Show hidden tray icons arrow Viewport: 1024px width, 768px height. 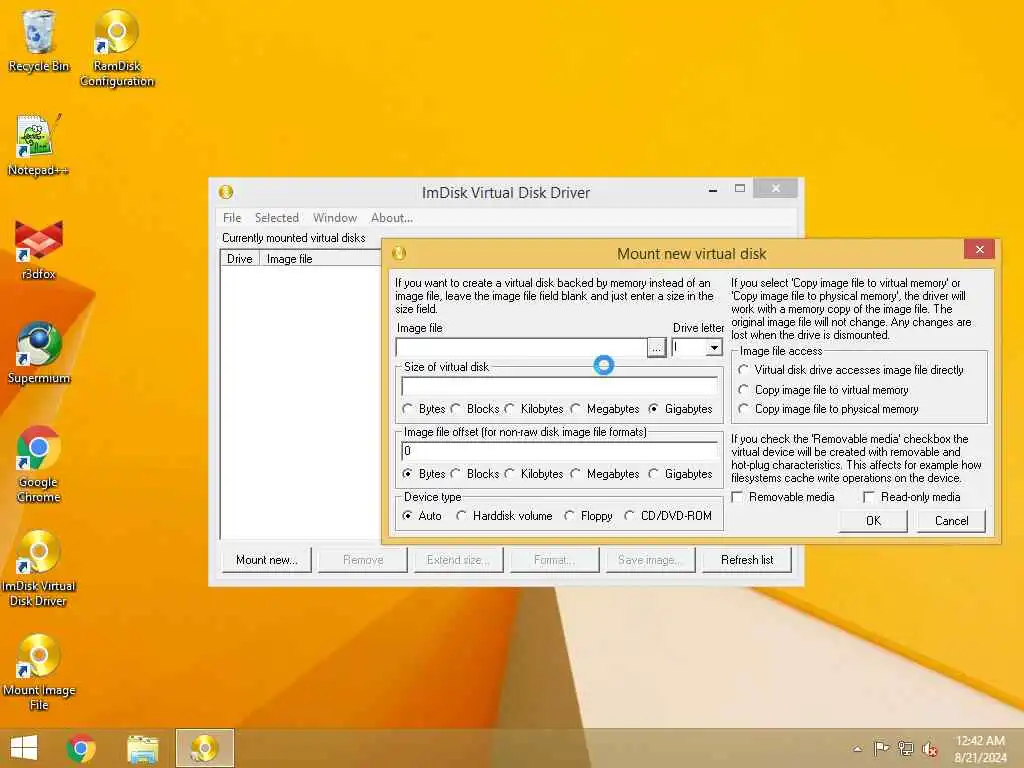(857, 748)
